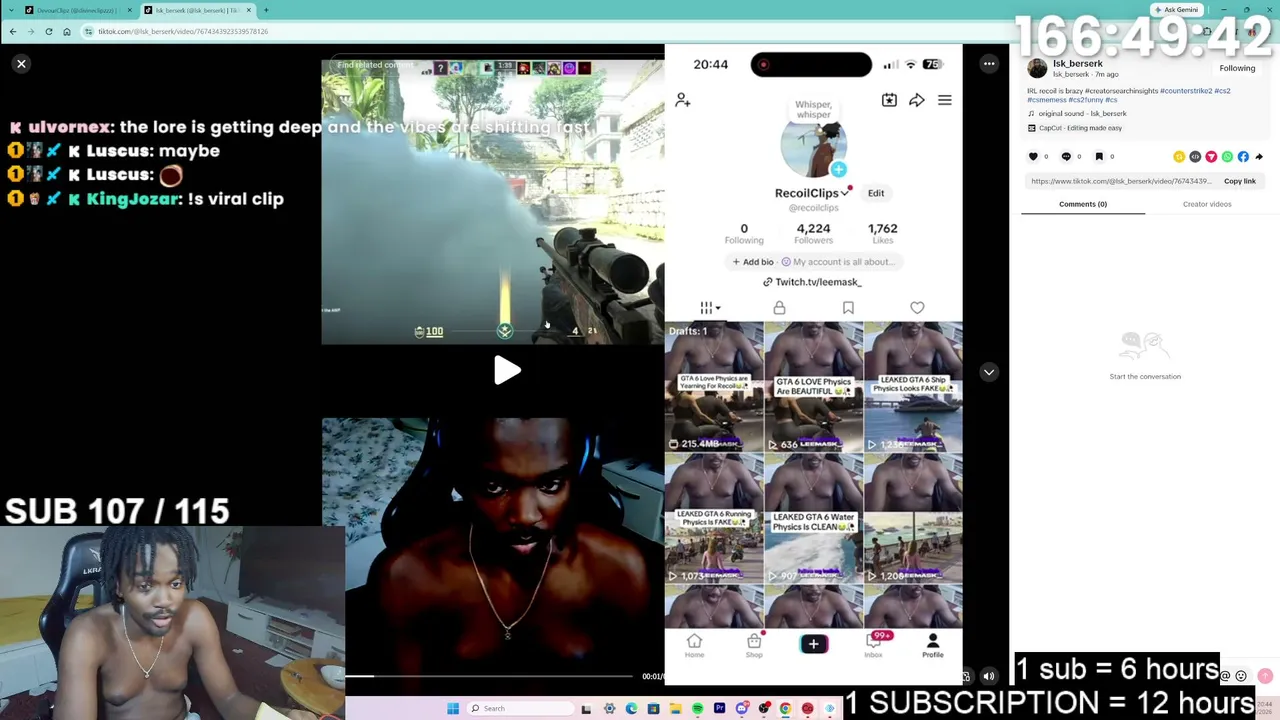The width and height of the screenshot is (1280, 720).
Task: Open a new browser tab
Action: coord(266,10)
